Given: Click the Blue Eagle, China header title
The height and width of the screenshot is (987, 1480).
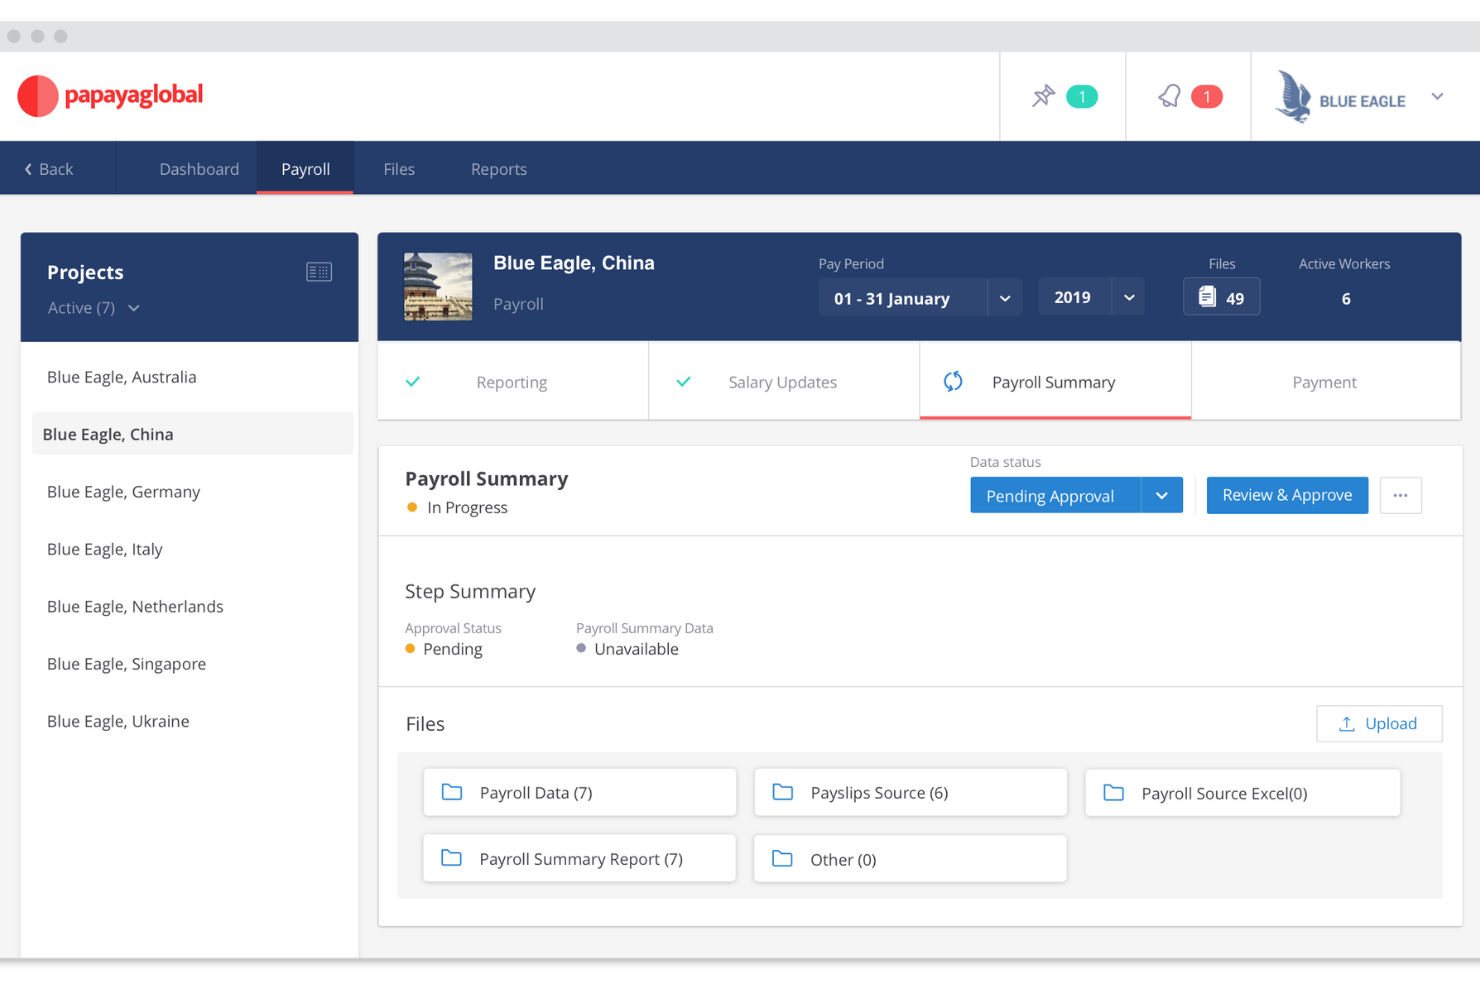Looking at the screenshot, I should (574, 263).
